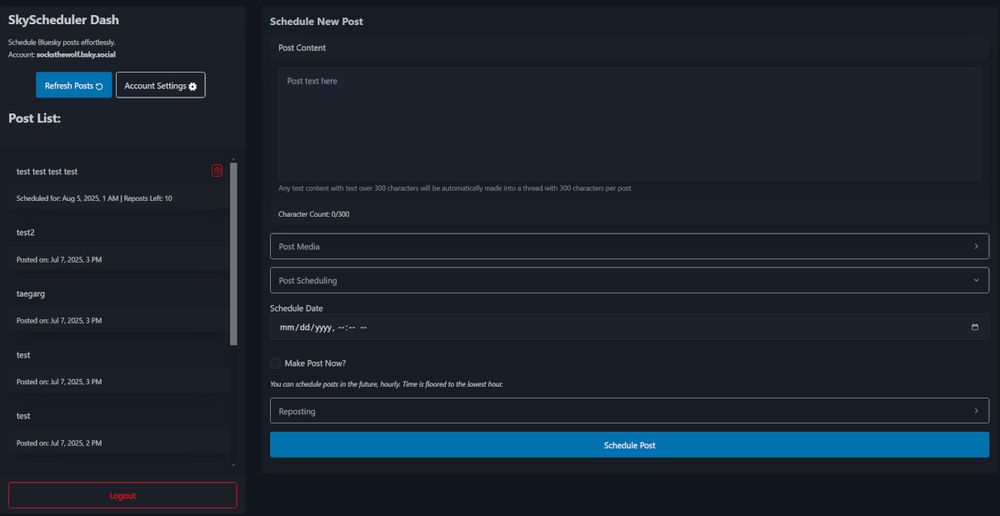Click the Schedule Post button
The height and width of the screenshot is (516, 1000).
click(629, 445)
